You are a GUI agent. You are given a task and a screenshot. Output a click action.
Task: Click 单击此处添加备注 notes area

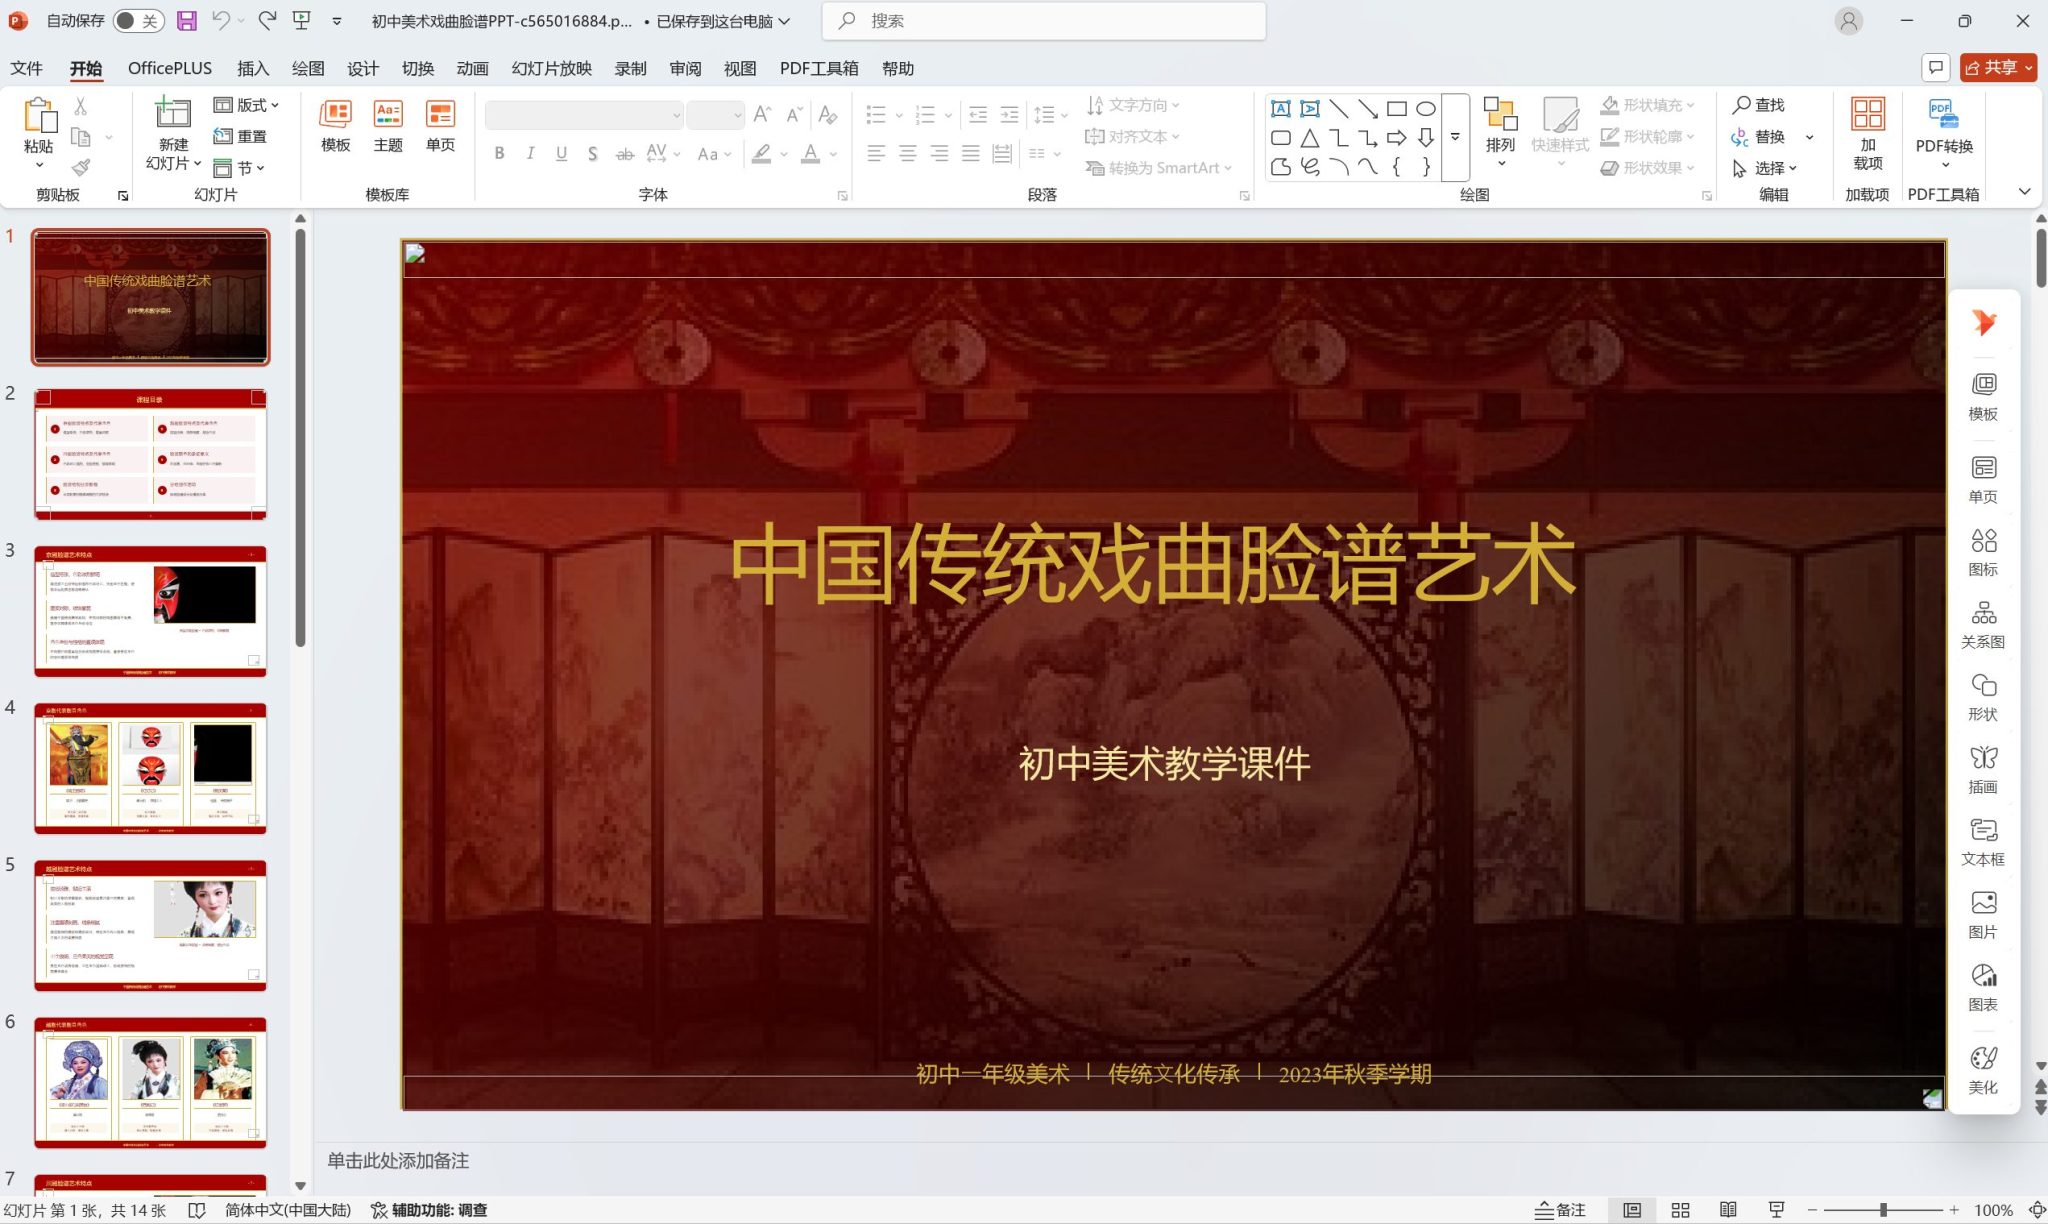[398, 1161]
